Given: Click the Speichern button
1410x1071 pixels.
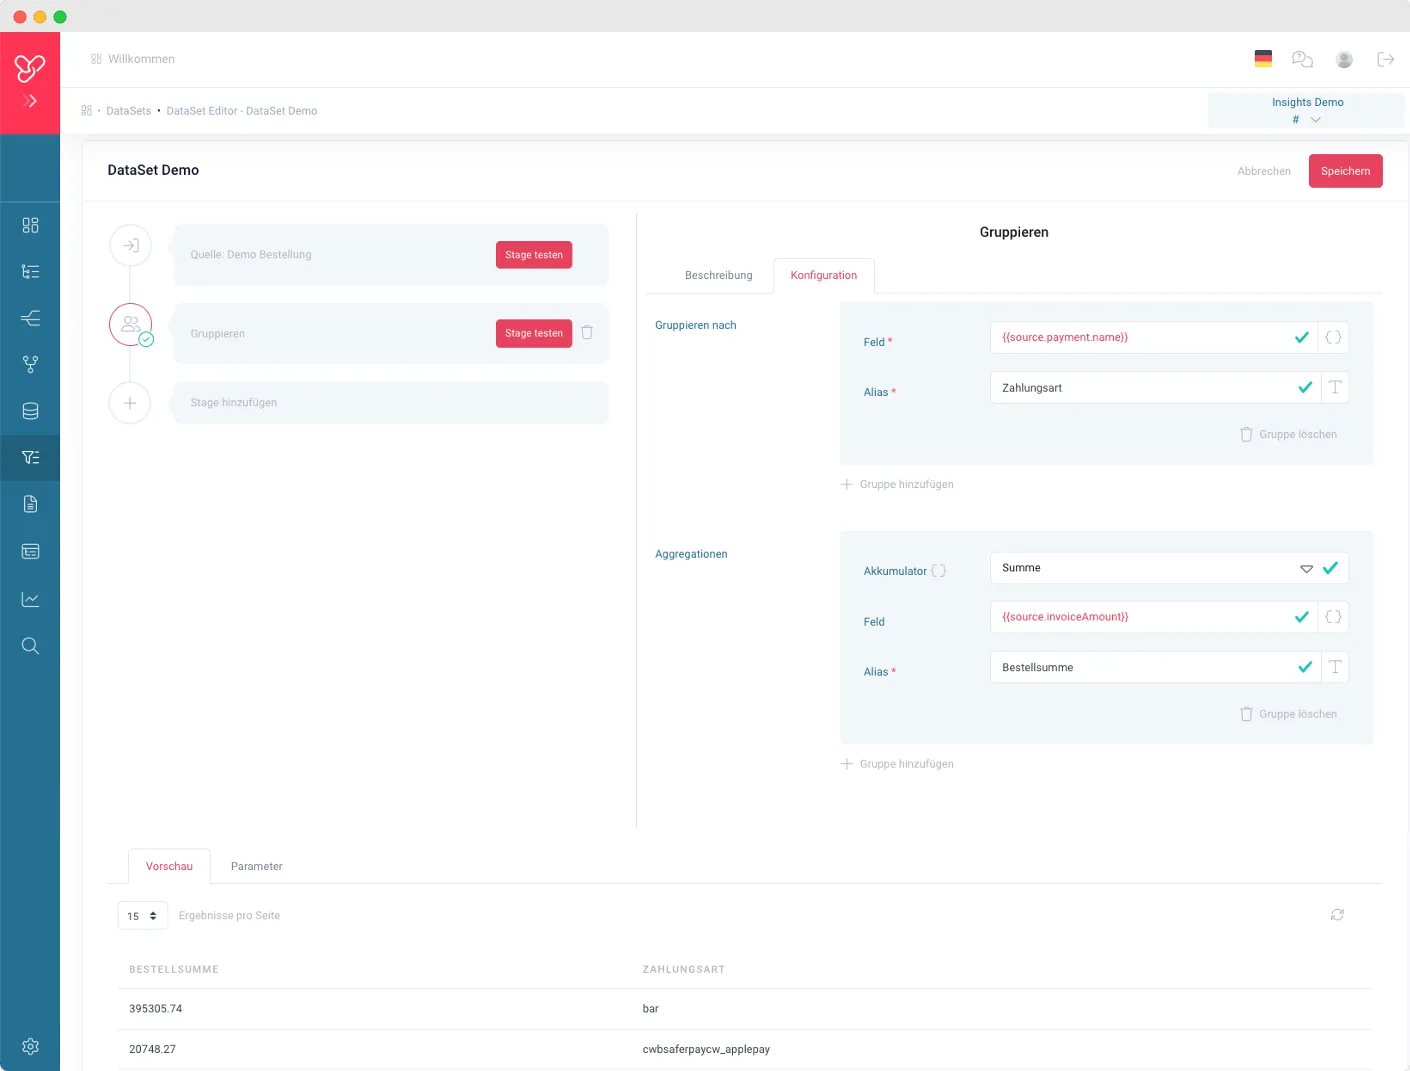Looking at the screenshot, I should [x=1345, y=171].
